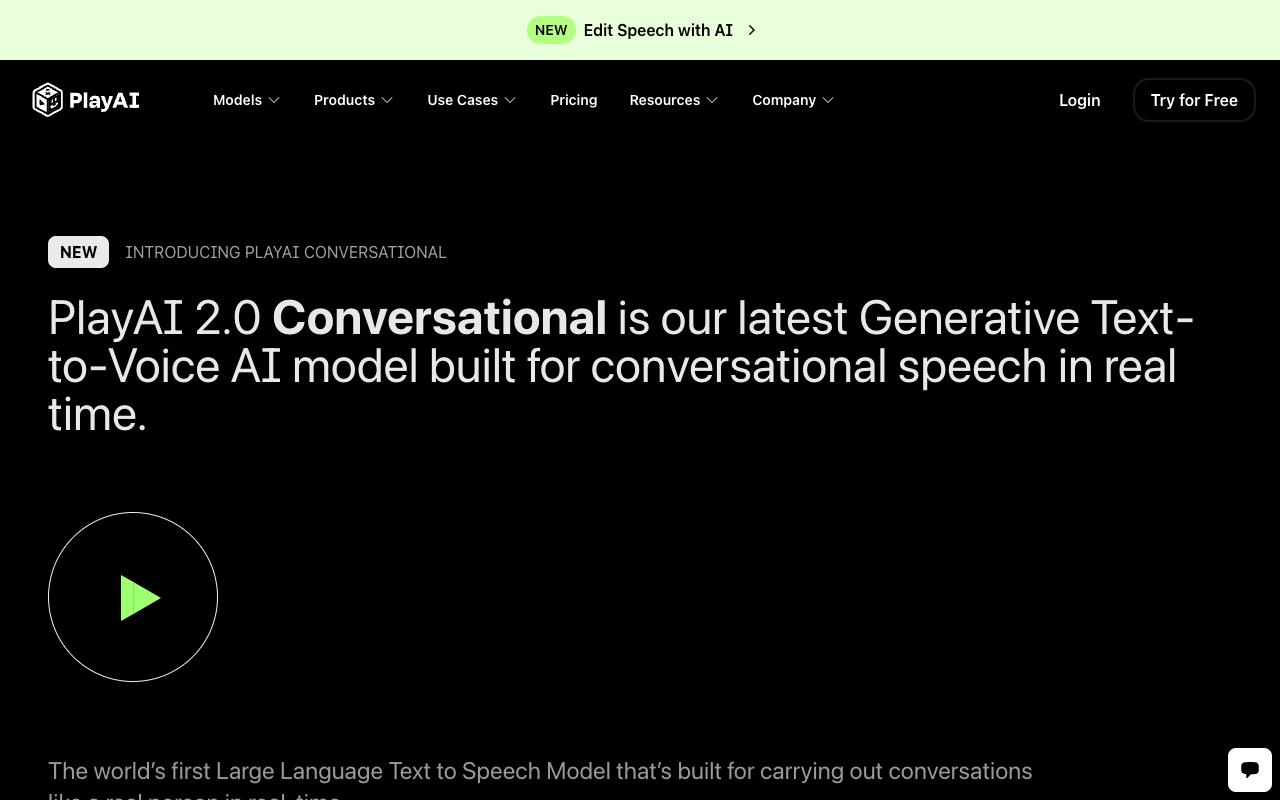This screenshot has height=800, width=1280.
Task: Click the Login link
Action: click(1080, 100)
